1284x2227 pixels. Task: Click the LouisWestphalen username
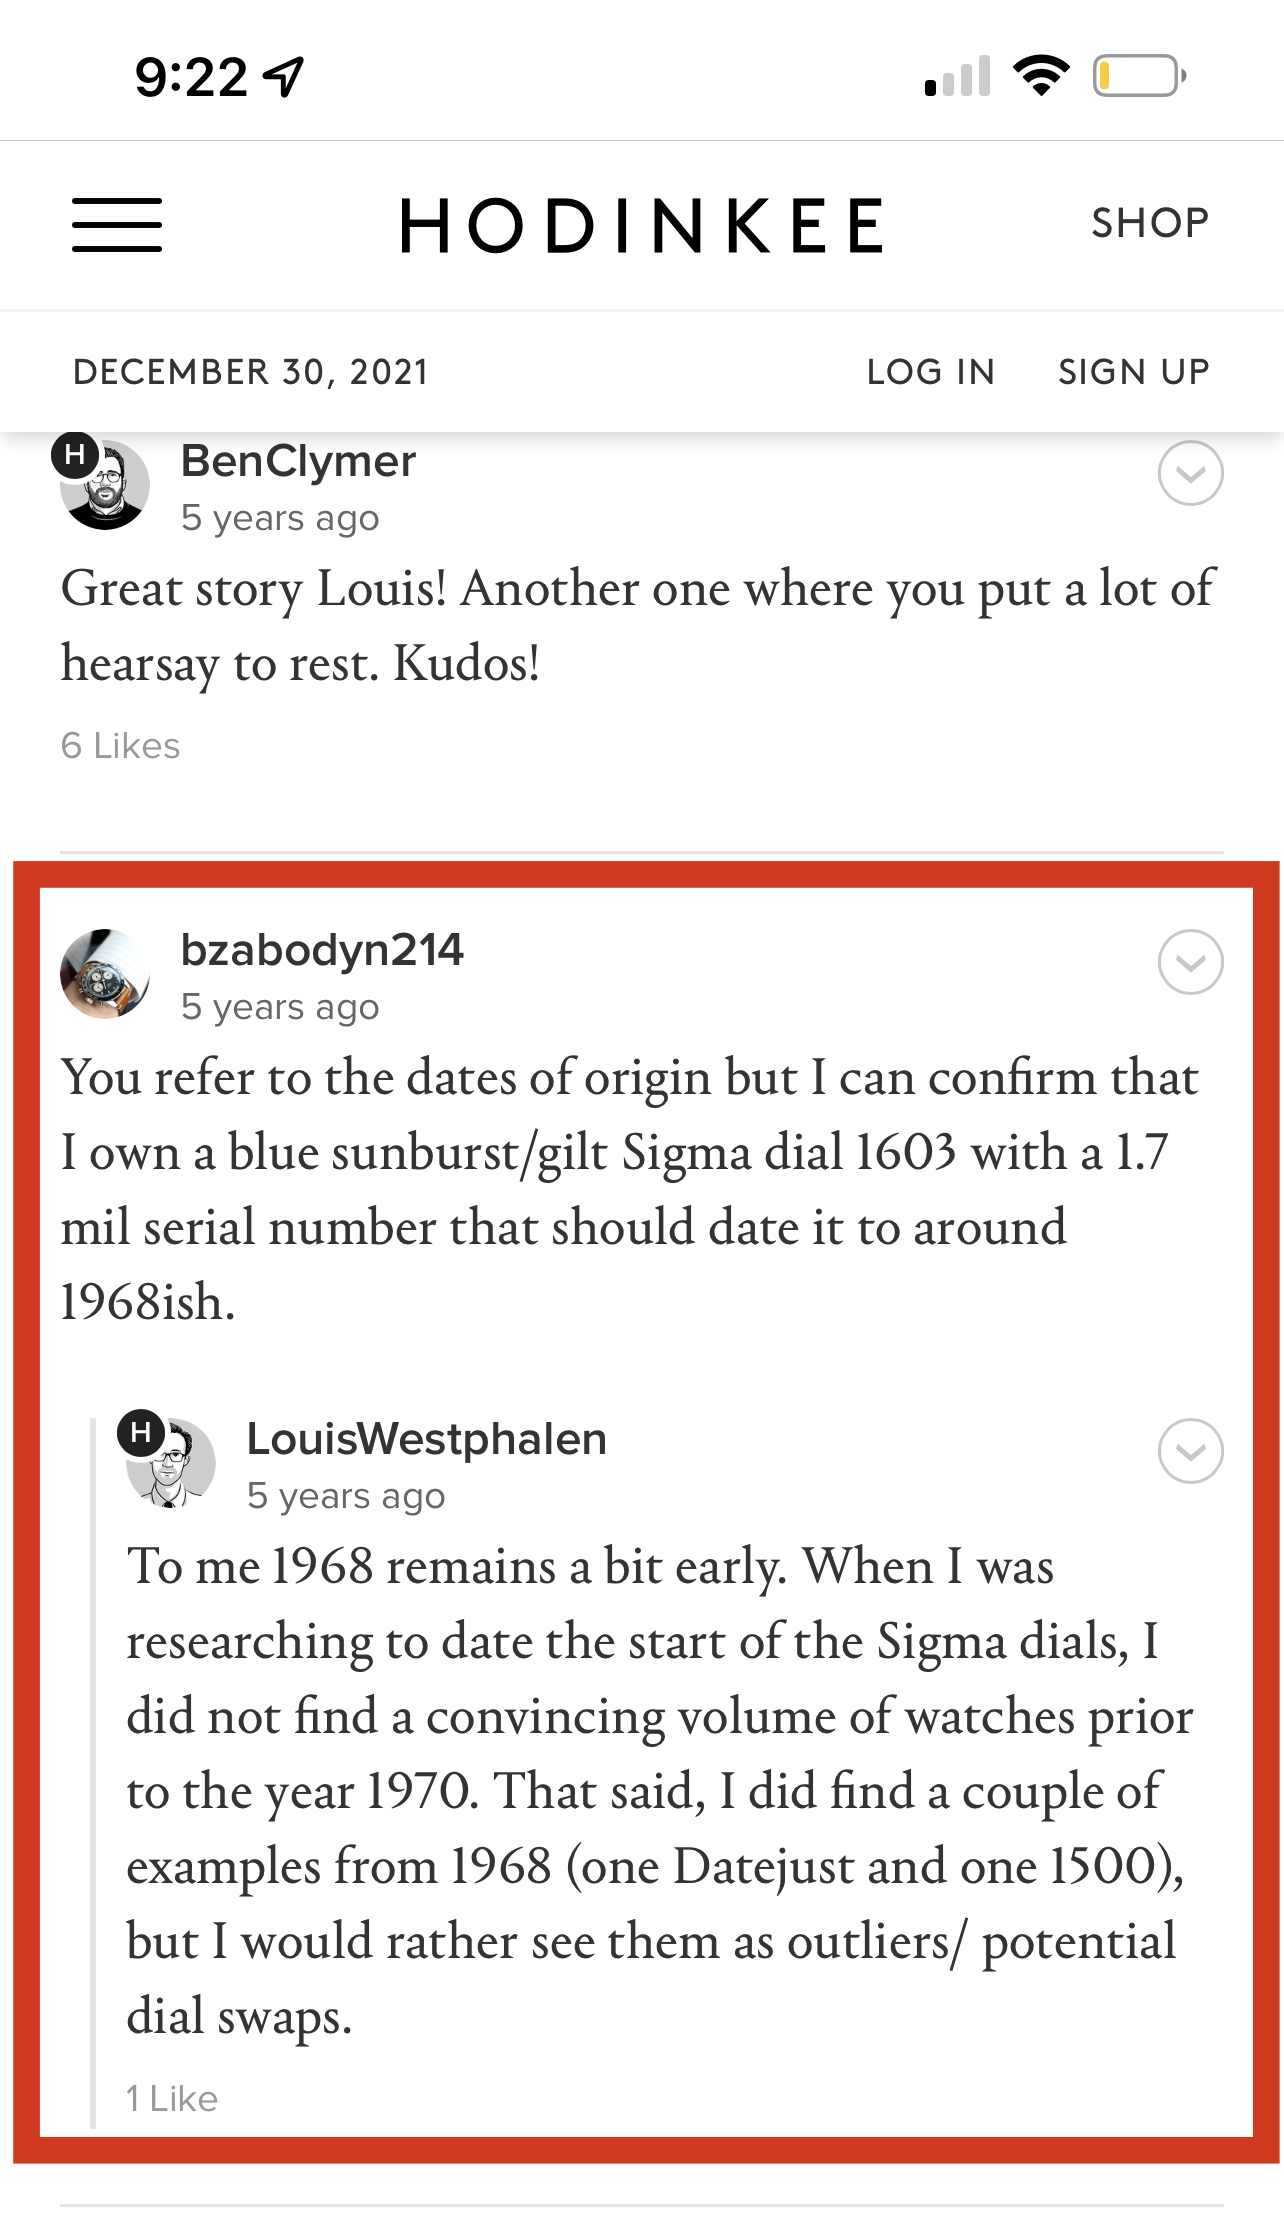427,1439
